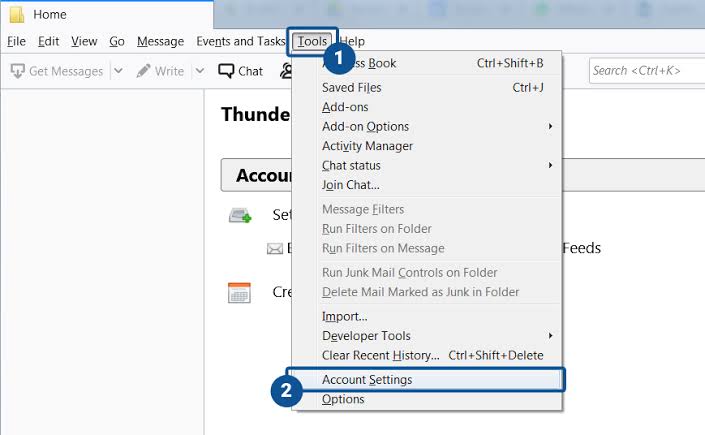Select the Add-on Options menu entry

427,126
